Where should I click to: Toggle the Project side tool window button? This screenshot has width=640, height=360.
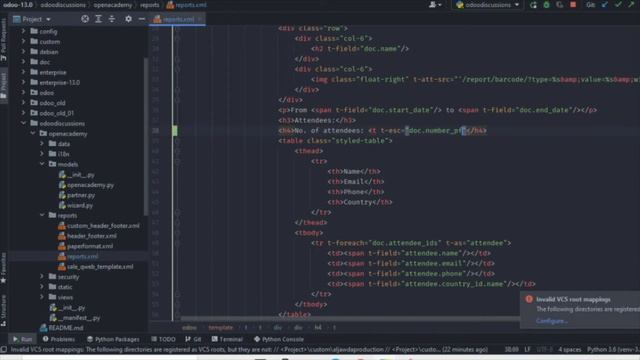pos(4,86)
